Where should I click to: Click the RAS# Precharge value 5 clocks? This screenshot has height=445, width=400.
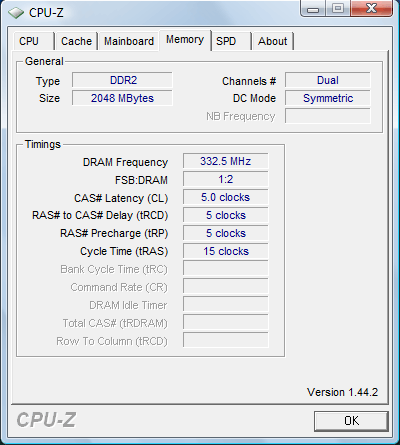[x=226, y=233]
